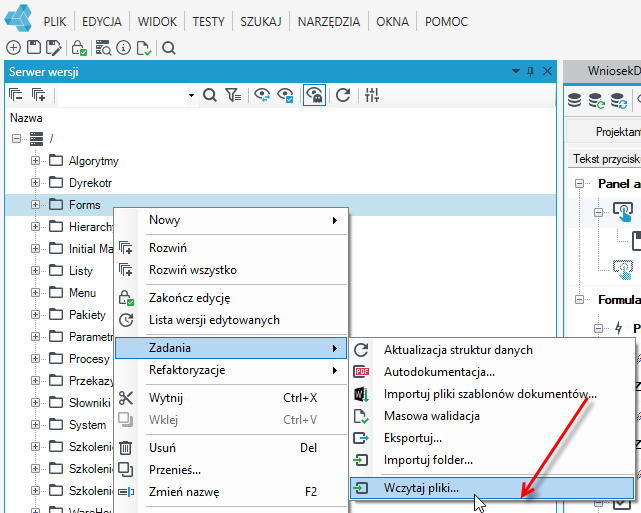Open the TESTY menu
Viewport: 641px width, 513px height.
208,21
